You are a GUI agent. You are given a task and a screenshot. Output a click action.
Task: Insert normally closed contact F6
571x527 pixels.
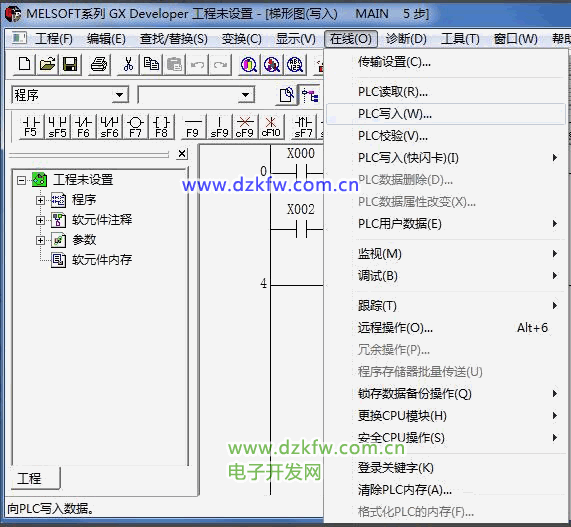click(83, 127)
